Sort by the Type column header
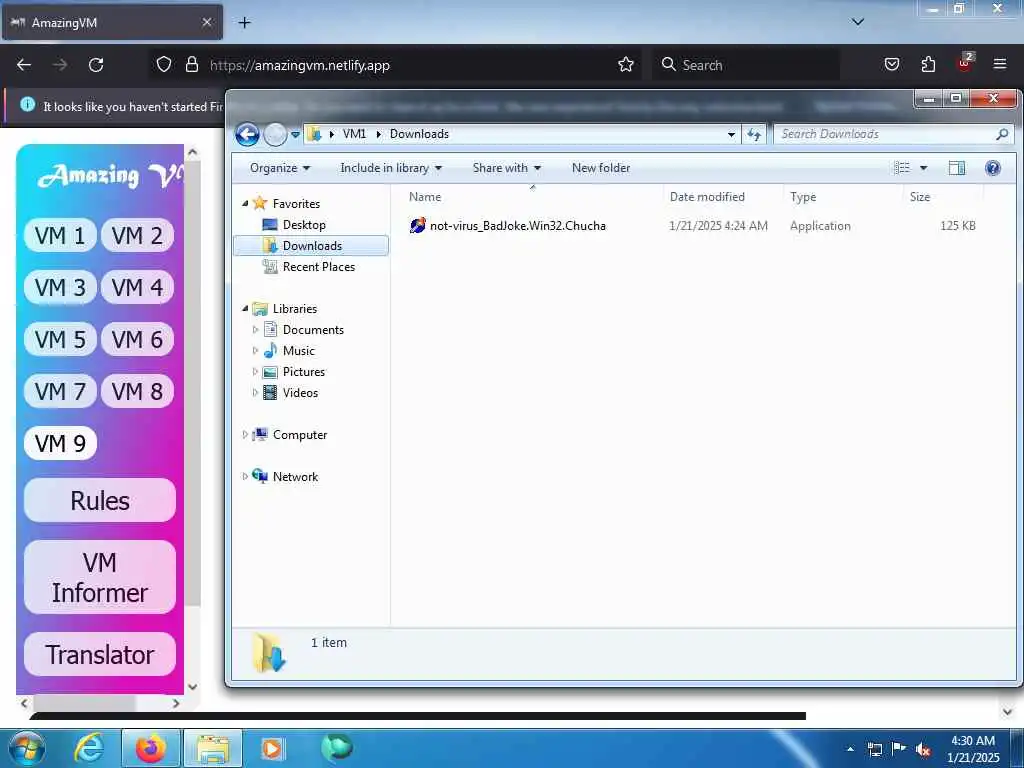 (x=803, y=197)
